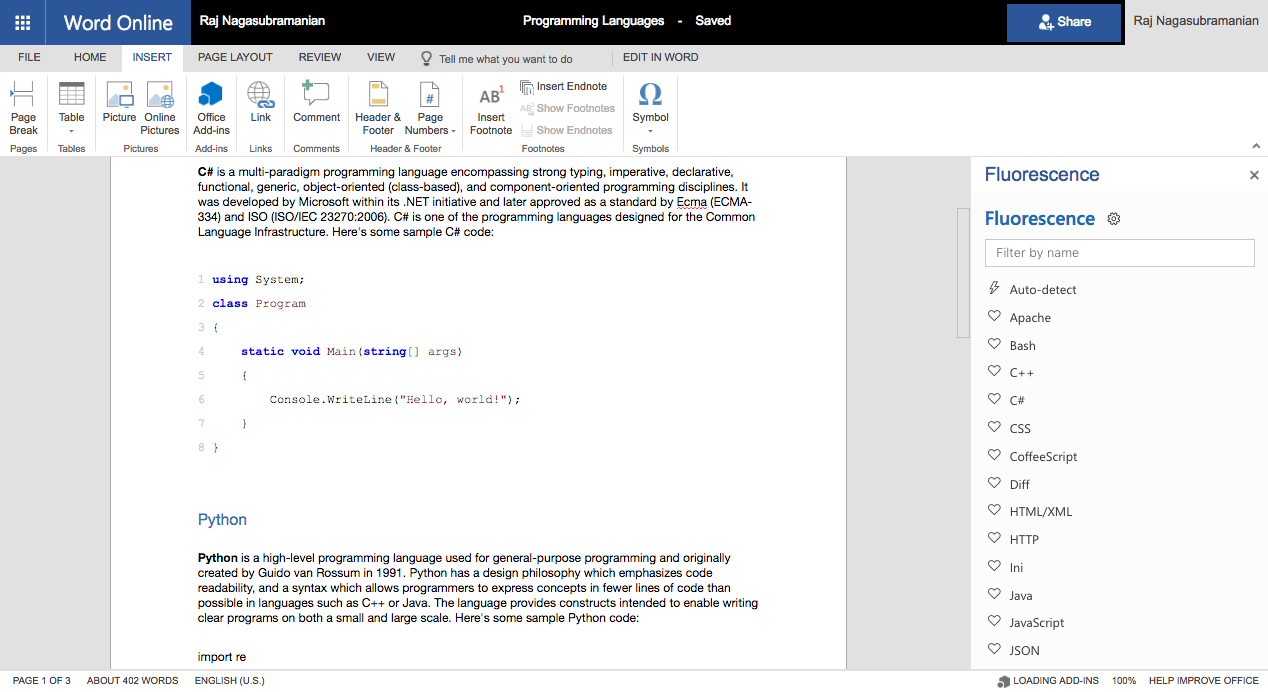The image size is (1268, 692).
Task: Click ABOUT 402 WORDS count
Action: pos(132,681)
